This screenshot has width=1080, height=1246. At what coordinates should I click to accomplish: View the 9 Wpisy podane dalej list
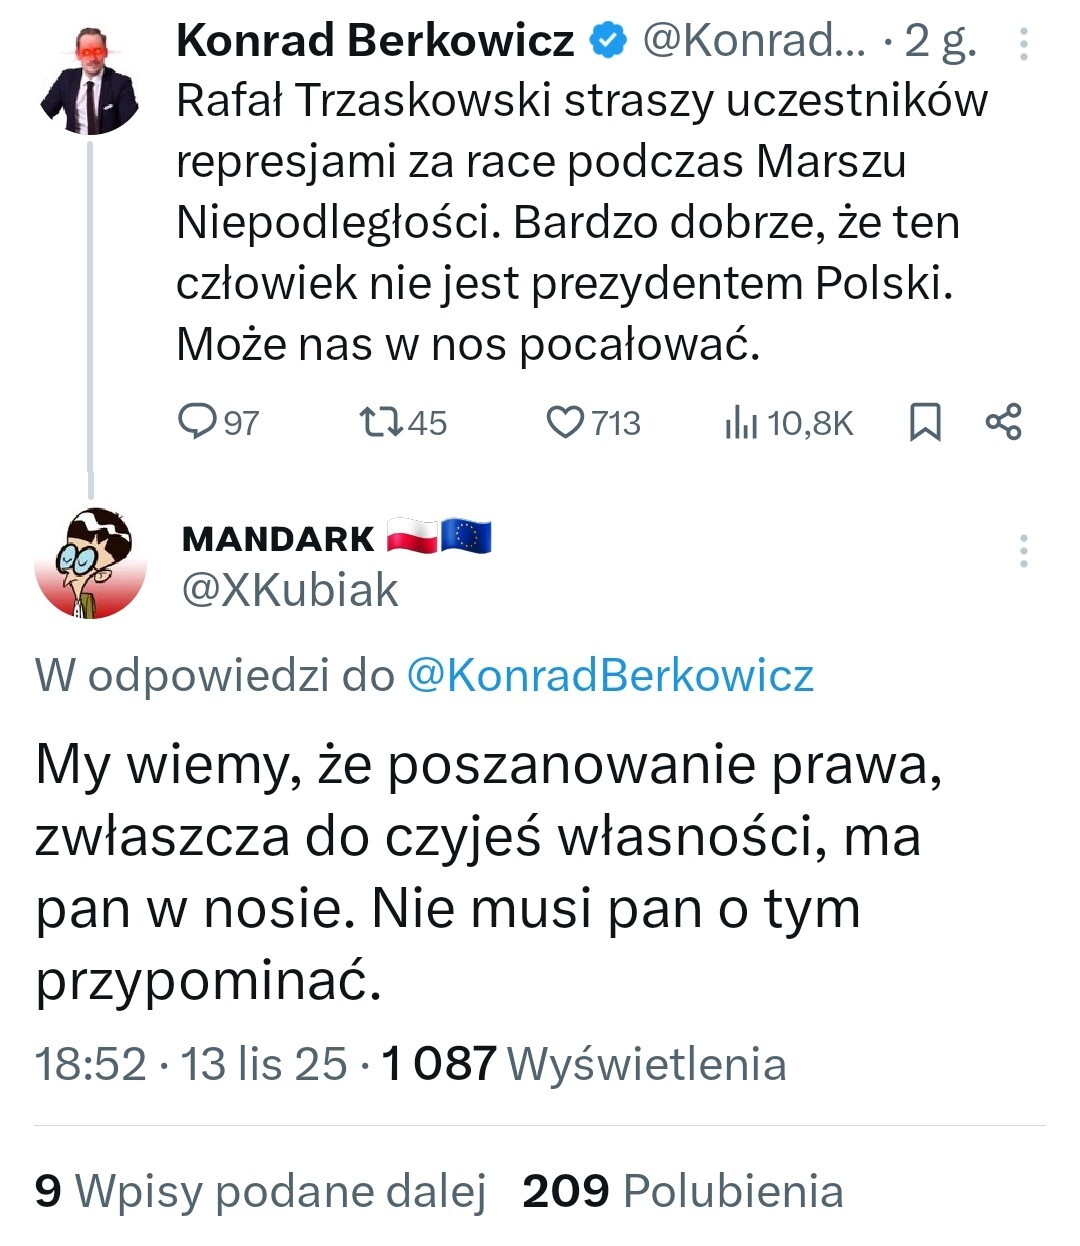coord(260,1191)
